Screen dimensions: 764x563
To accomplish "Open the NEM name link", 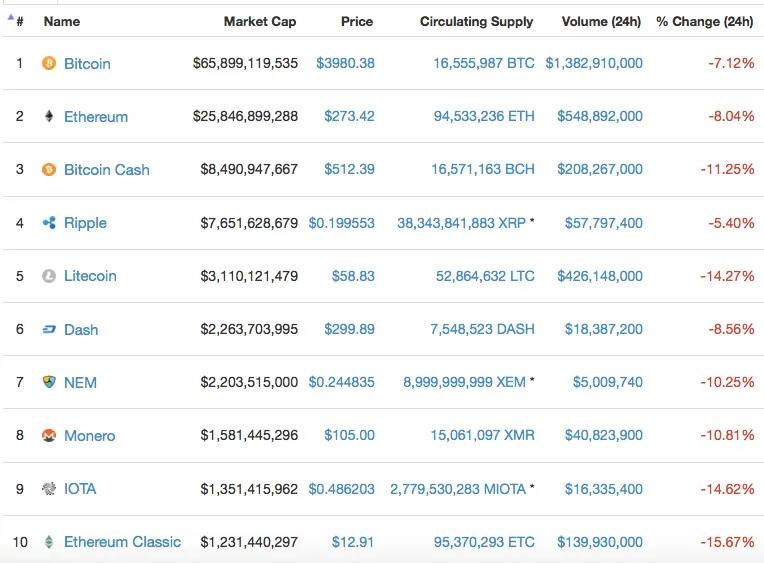I will (x=80, y=383).
